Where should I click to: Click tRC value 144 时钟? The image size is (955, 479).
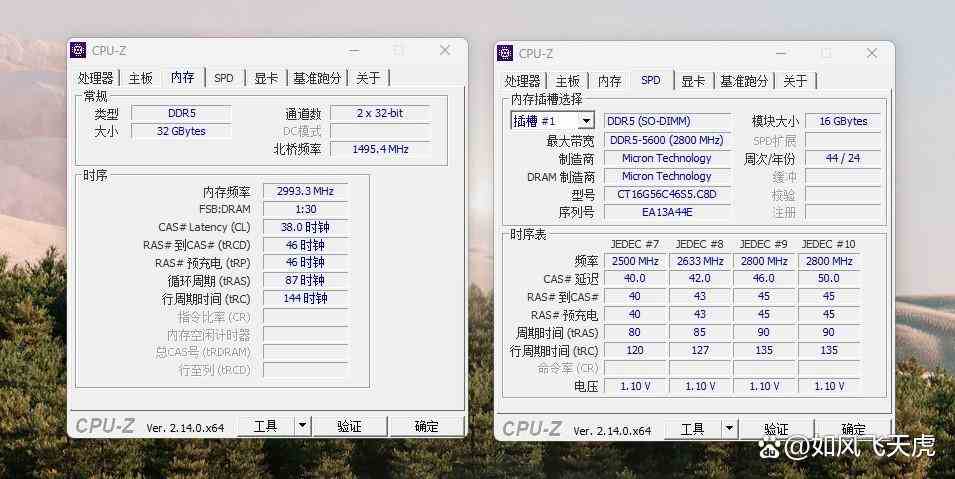[306, 299]
